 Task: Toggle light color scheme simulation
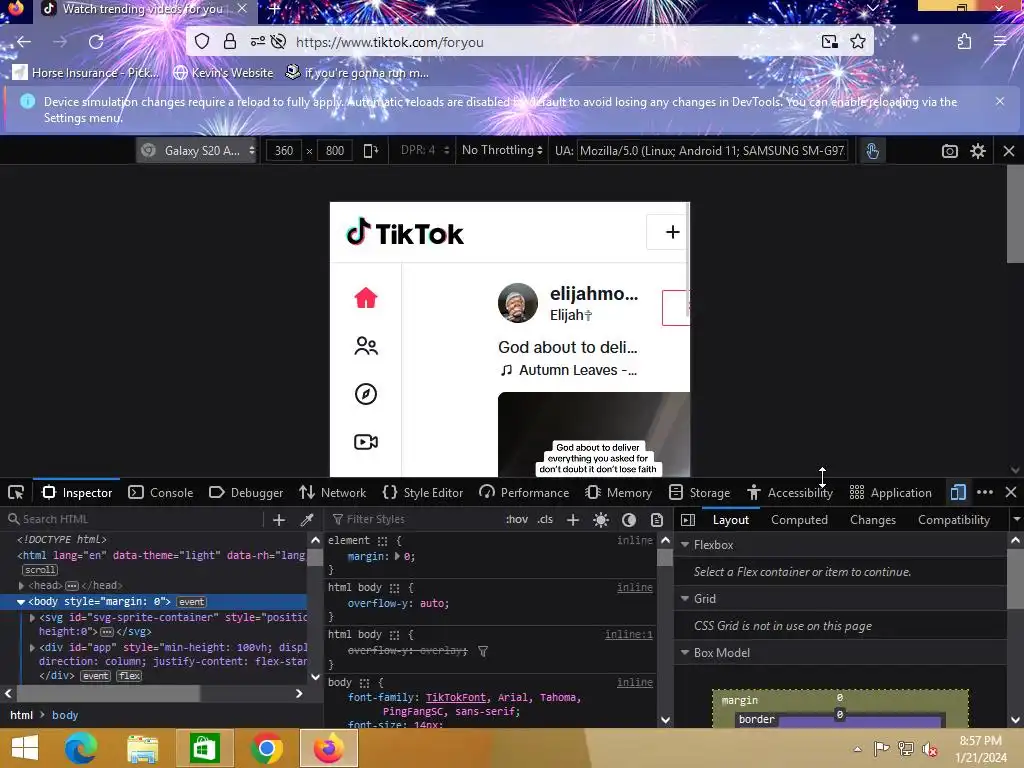click(x=601, y=520)
